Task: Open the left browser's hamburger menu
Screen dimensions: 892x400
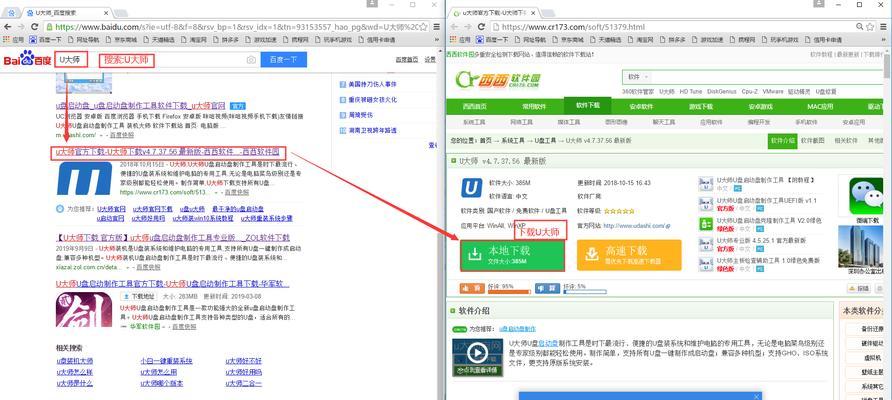Action: click(x=437, y=27)
